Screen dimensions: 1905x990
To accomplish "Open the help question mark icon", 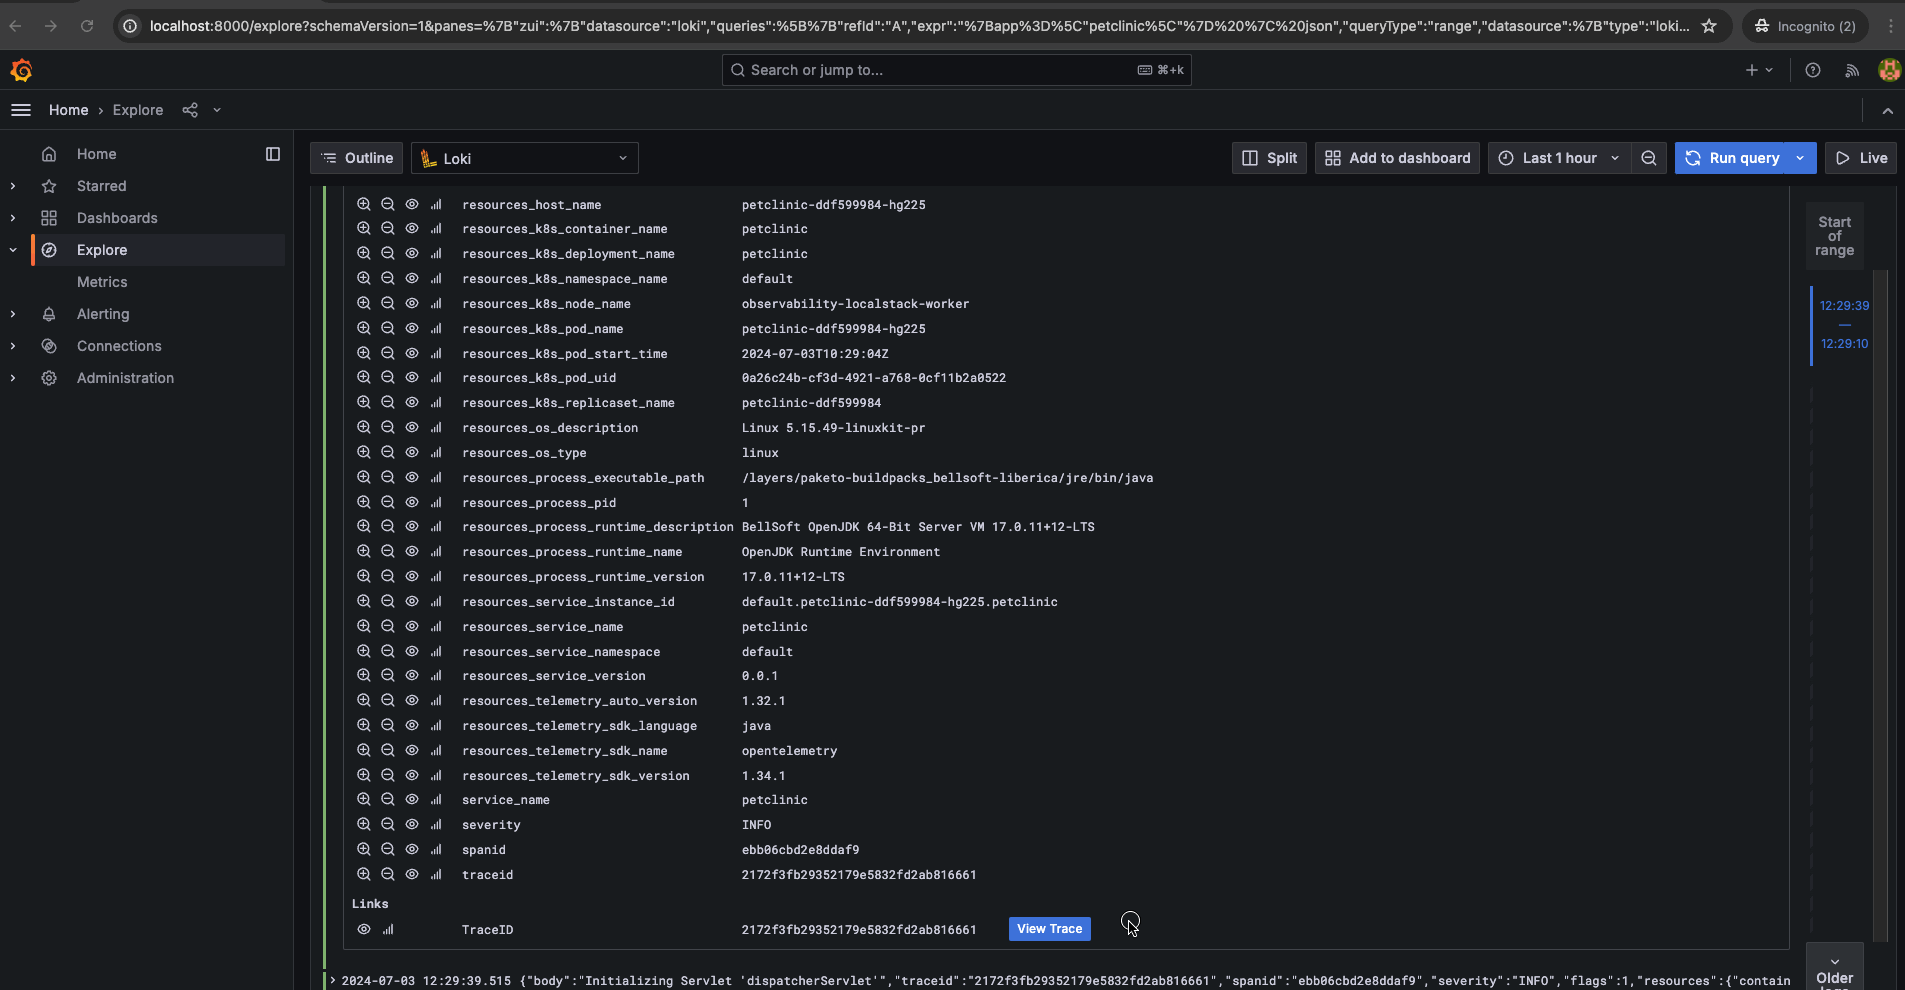I will [x=1812, y=70].
